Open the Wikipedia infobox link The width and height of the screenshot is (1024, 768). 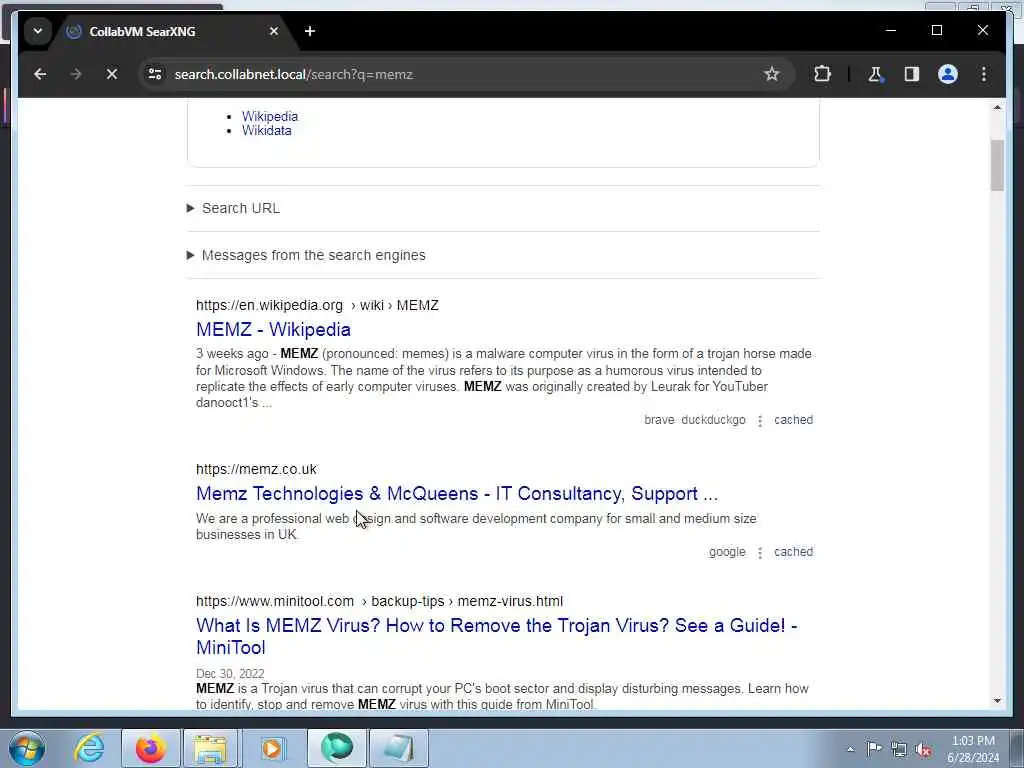pyautogui.click(x=270, y=116)
